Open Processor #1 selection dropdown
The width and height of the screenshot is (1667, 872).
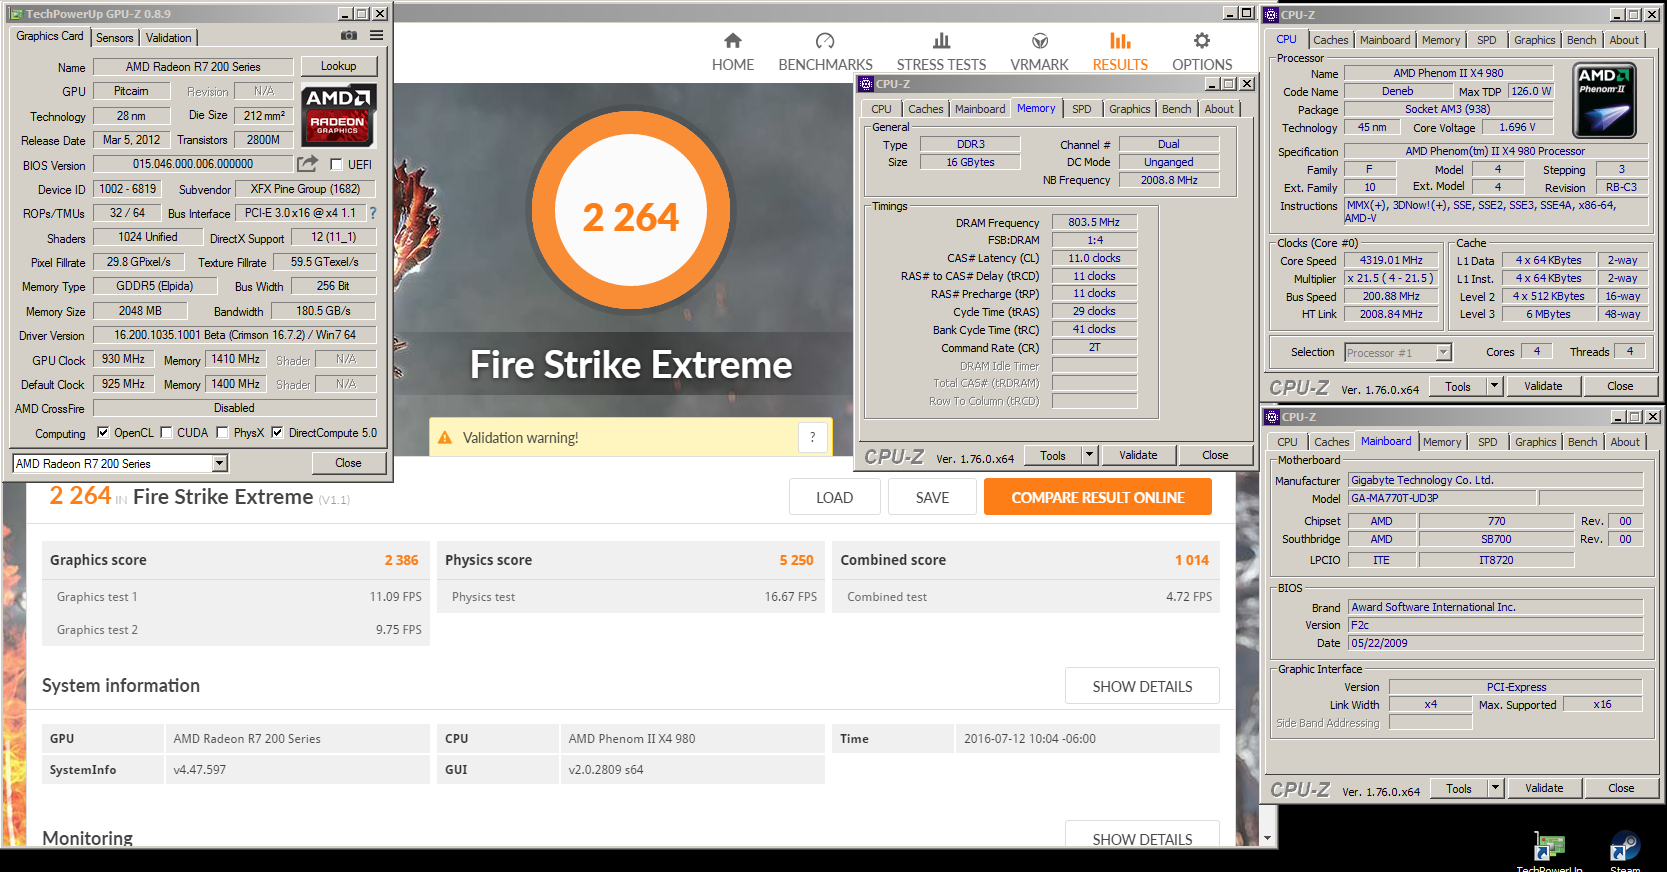tap(1443, 352)
